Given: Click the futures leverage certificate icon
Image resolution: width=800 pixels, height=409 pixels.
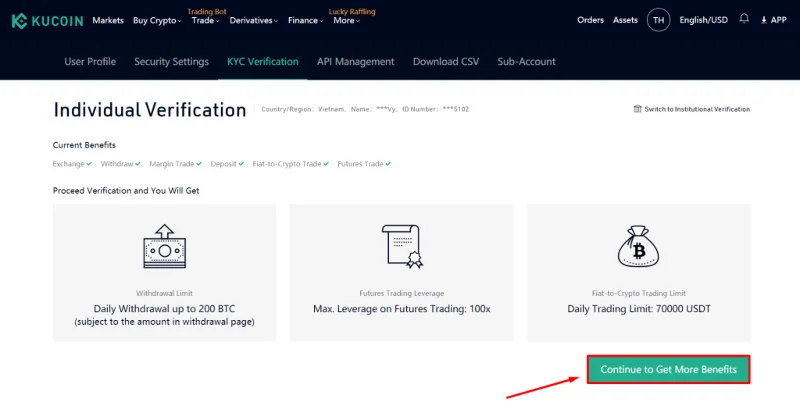Looking at the screenshot, I should coord(402,246).
